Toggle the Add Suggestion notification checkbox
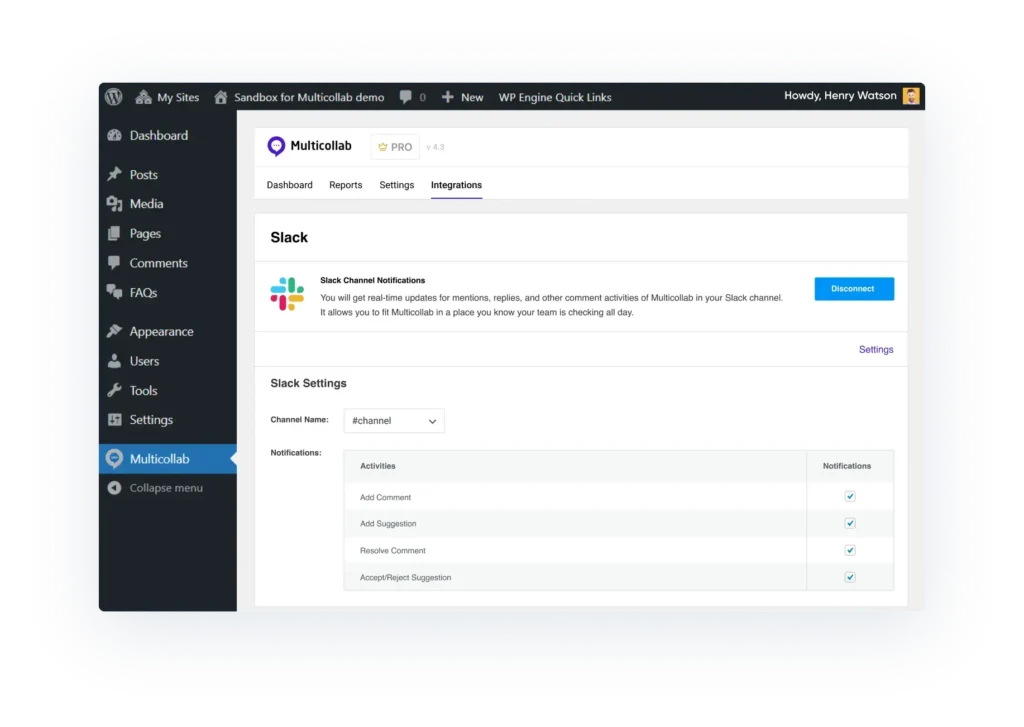Screen dimensions: 1024x727 tap(850, 523)
